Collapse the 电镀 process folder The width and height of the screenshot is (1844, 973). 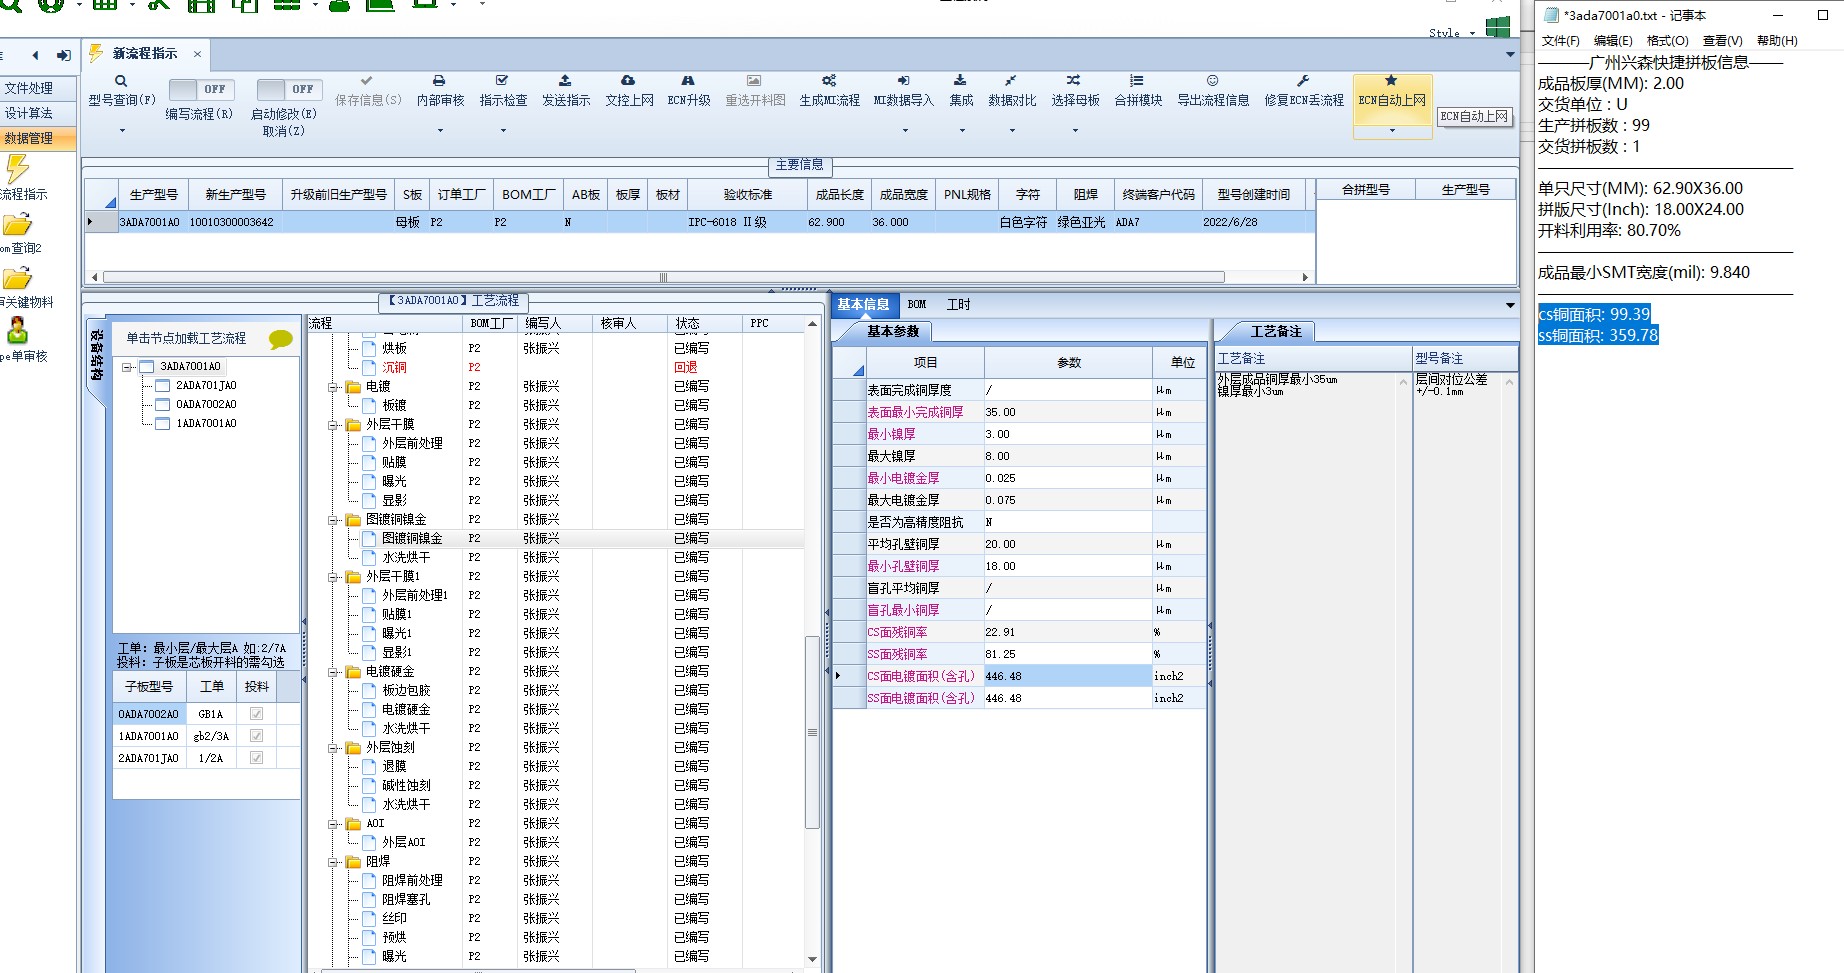click(333, 387)
